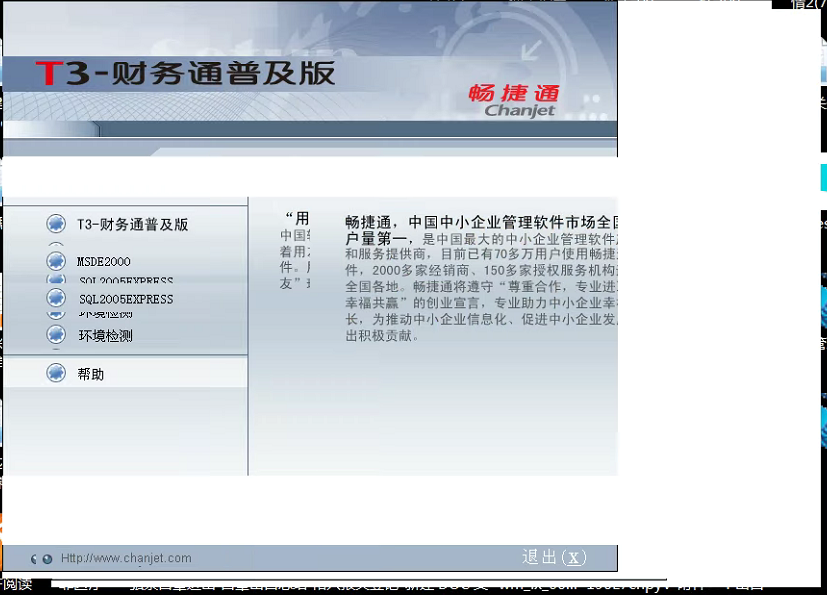This screenshot has height=595, width=827.
Task: Open the 帮助 help entry
Action: (90, 375)
